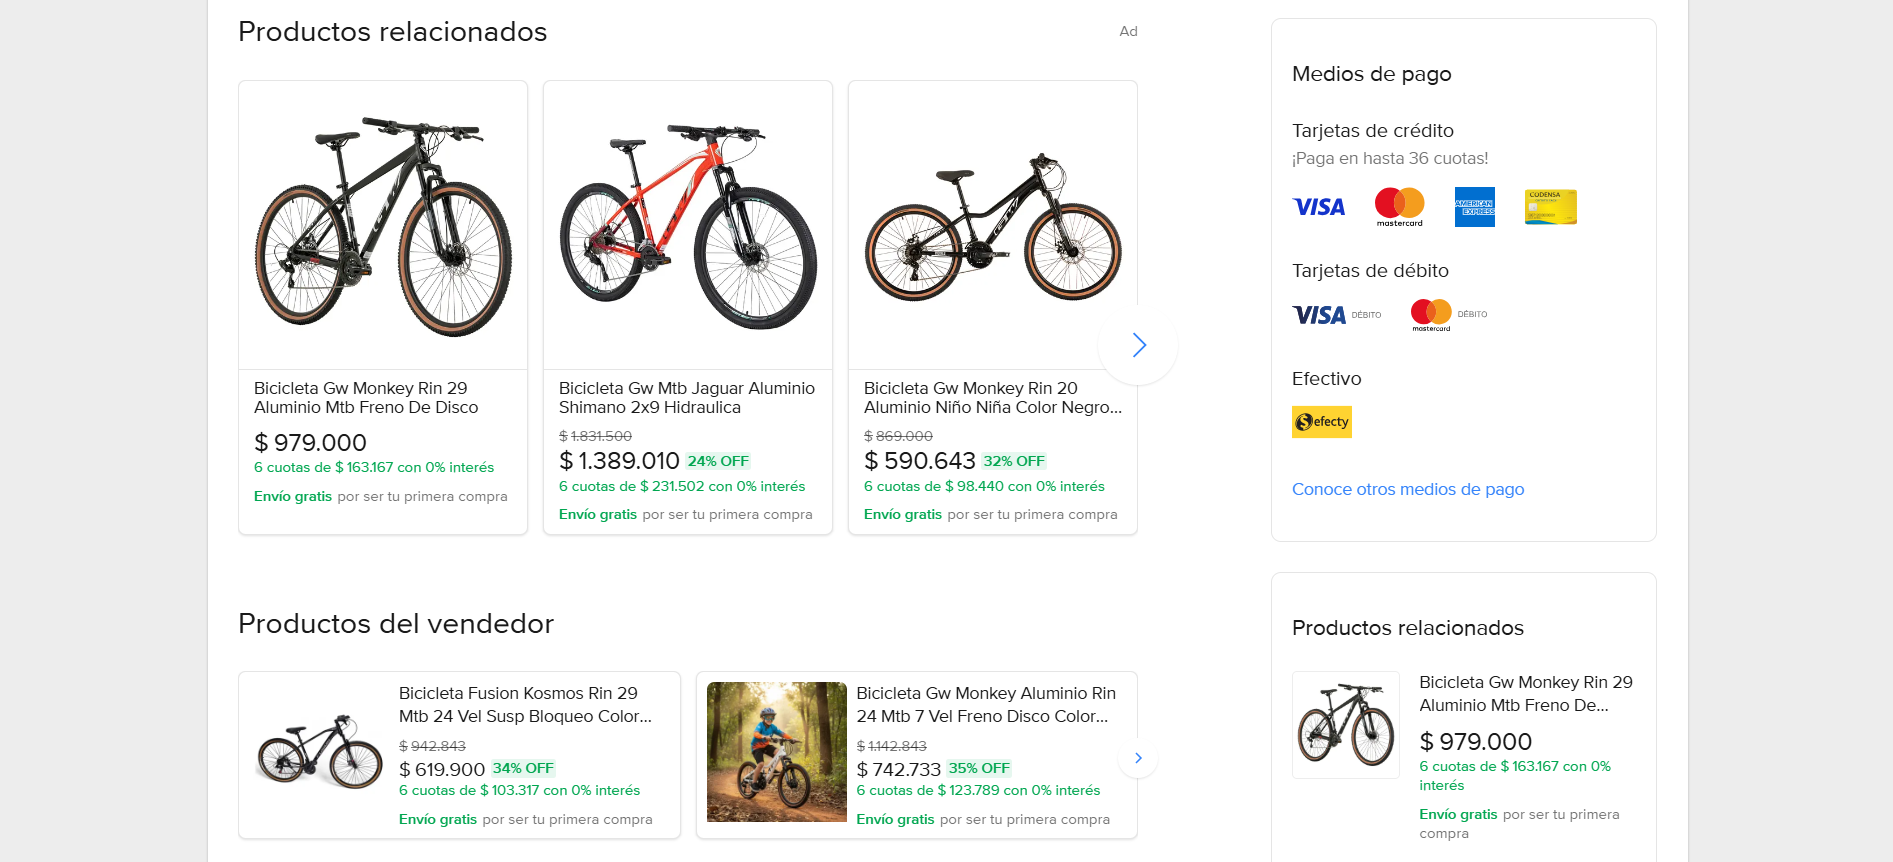The image size is (1893, 862).
Task: Click the Visa Débito logo
Action: coord(1337,315)
